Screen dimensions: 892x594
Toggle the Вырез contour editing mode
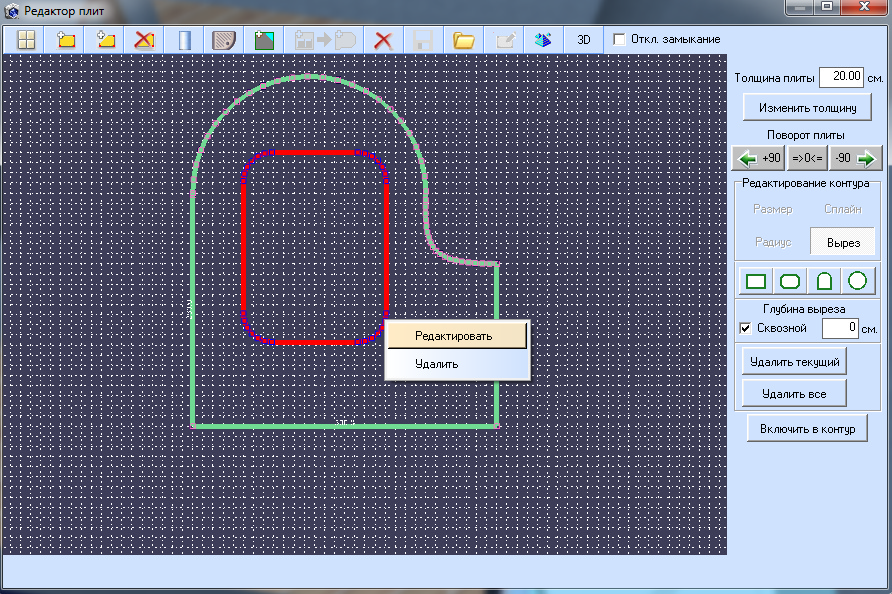843,242
